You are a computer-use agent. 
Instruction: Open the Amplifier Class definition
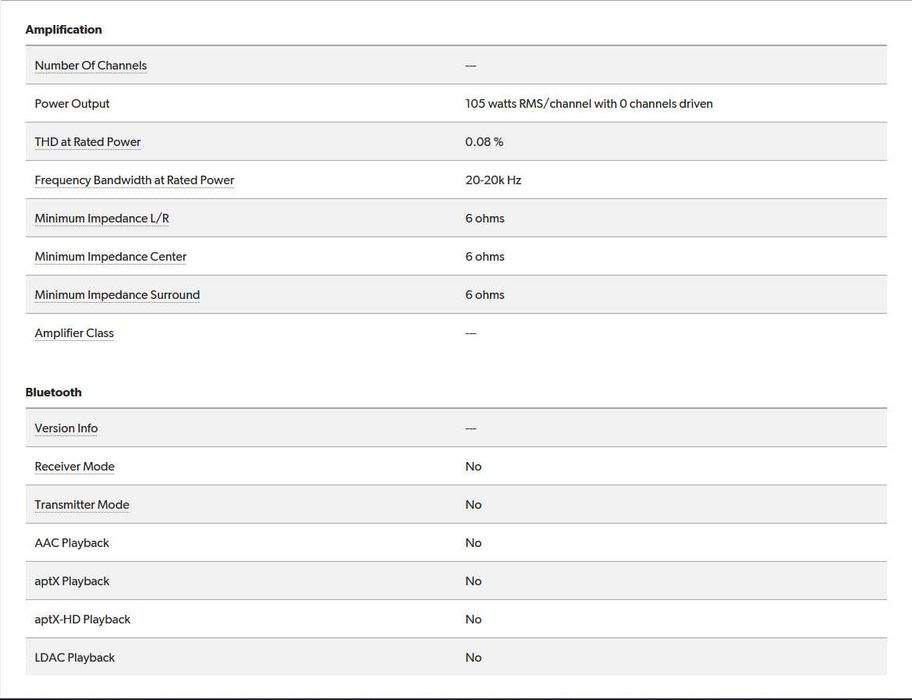tap(74, 333)
